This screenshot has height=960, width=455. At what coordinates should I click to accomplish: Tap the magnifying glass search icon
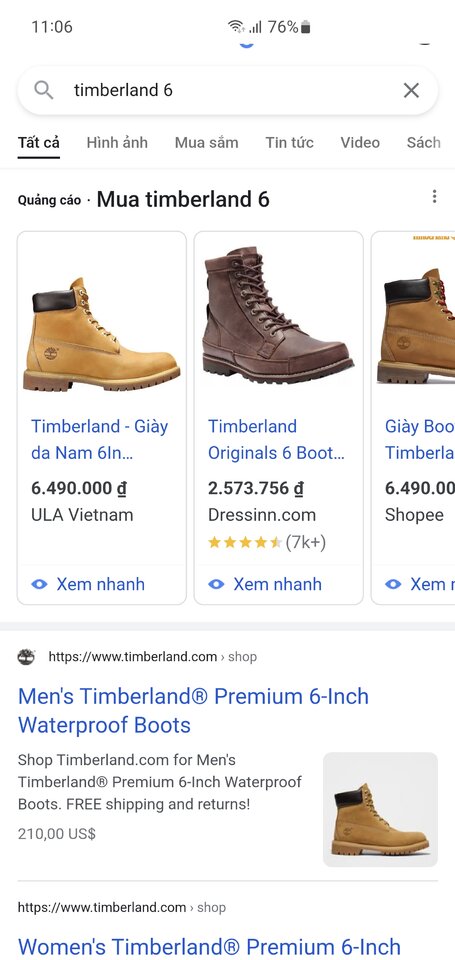pyautogui.click(x=43, y=90)
